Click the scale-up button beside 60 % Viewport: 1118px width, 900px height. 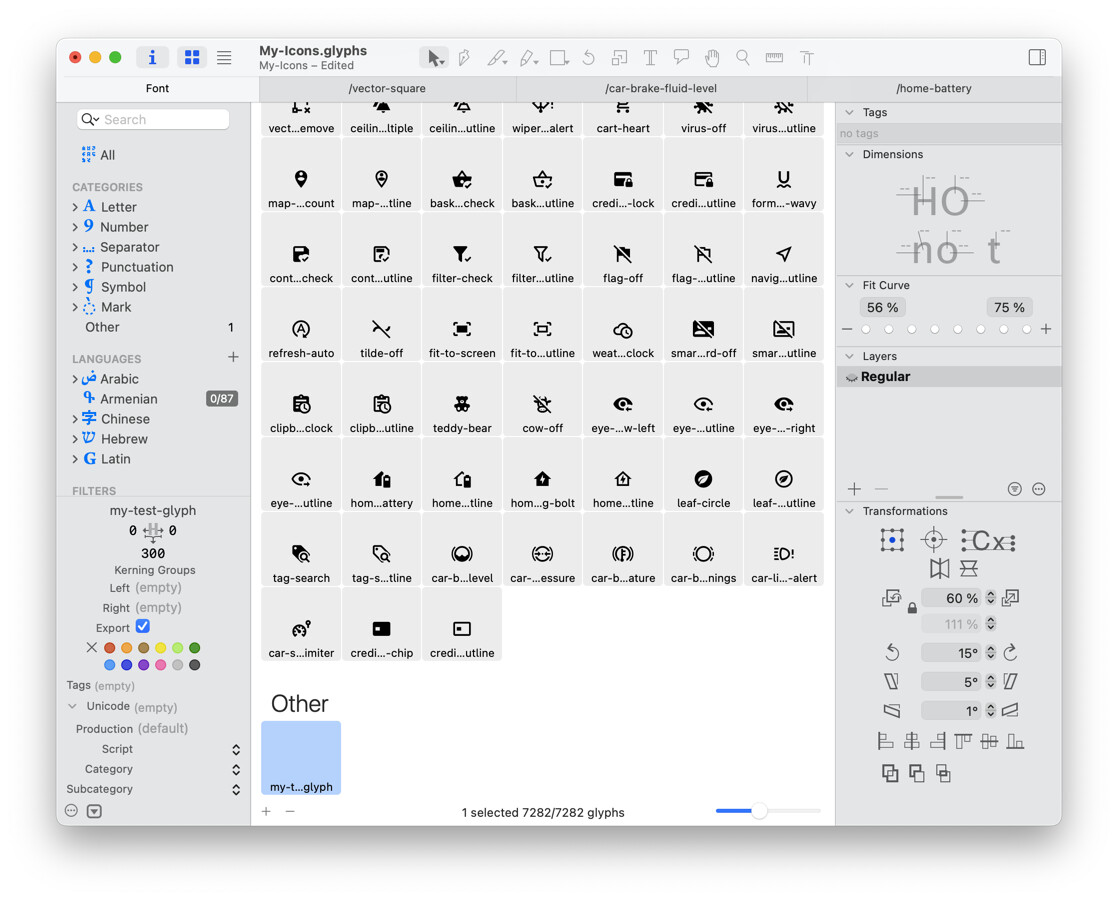pyautogui.click(x=1010, y=598)
